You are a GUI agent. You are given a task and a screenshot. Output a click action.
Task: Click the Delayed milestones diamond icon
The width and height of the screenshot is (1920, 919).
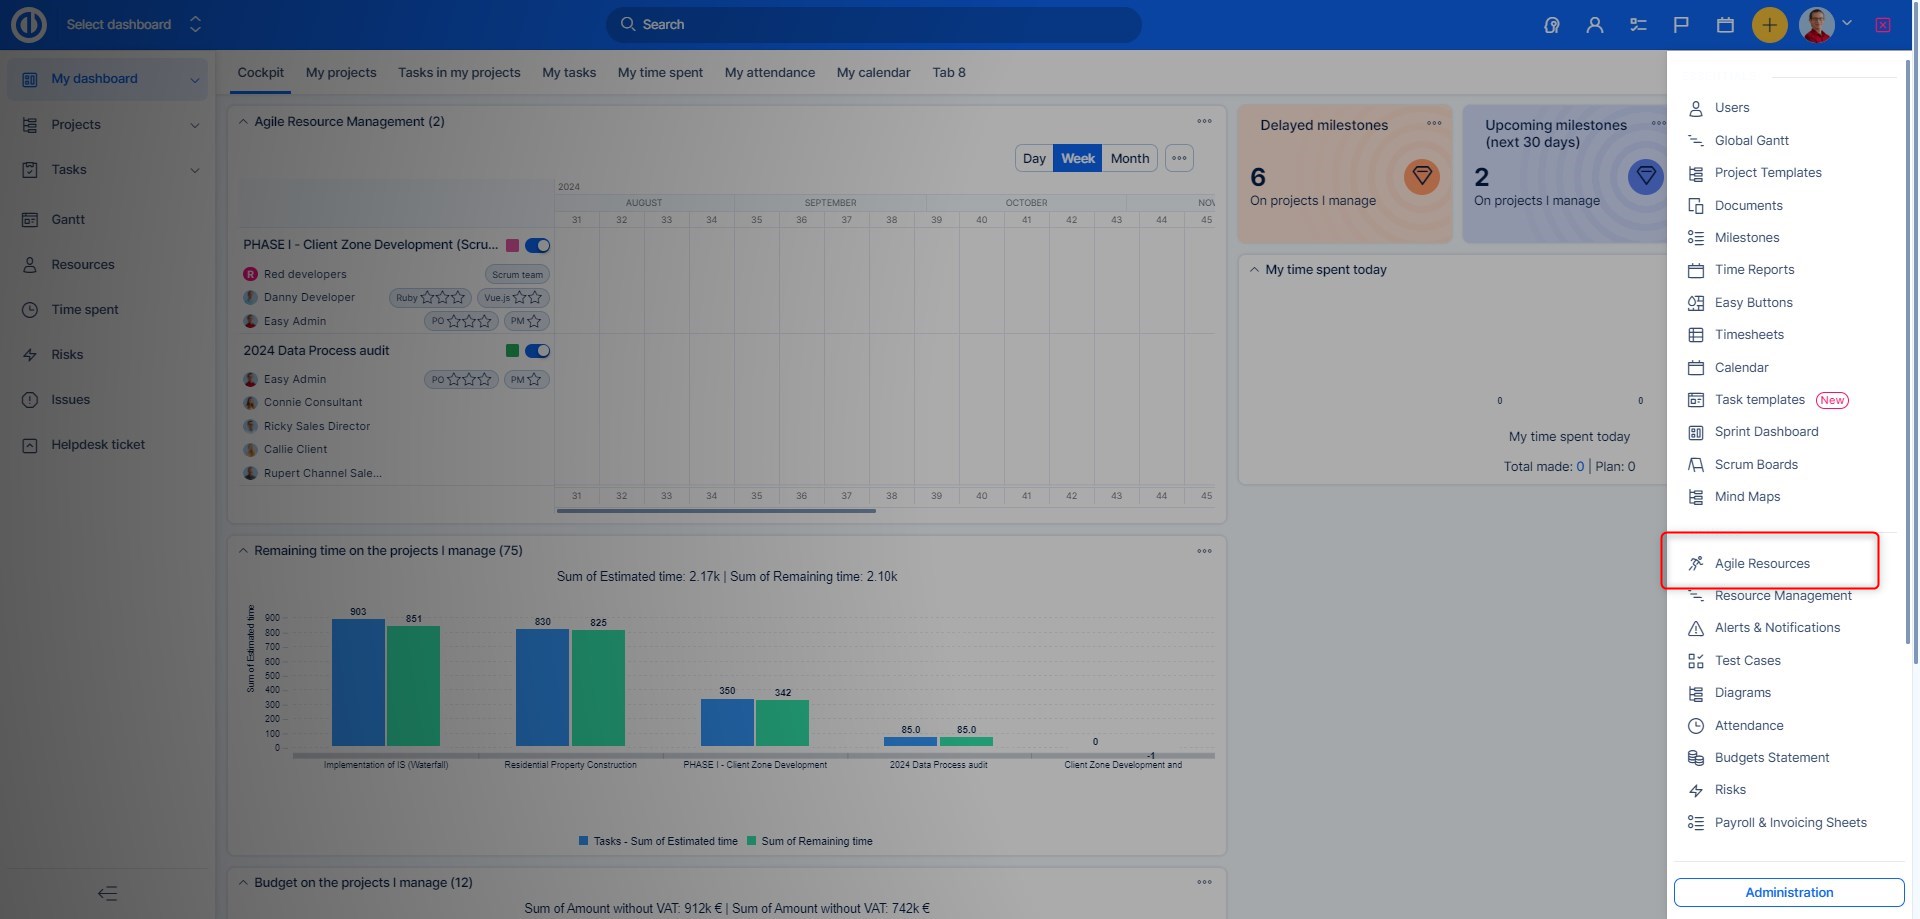1421,177
